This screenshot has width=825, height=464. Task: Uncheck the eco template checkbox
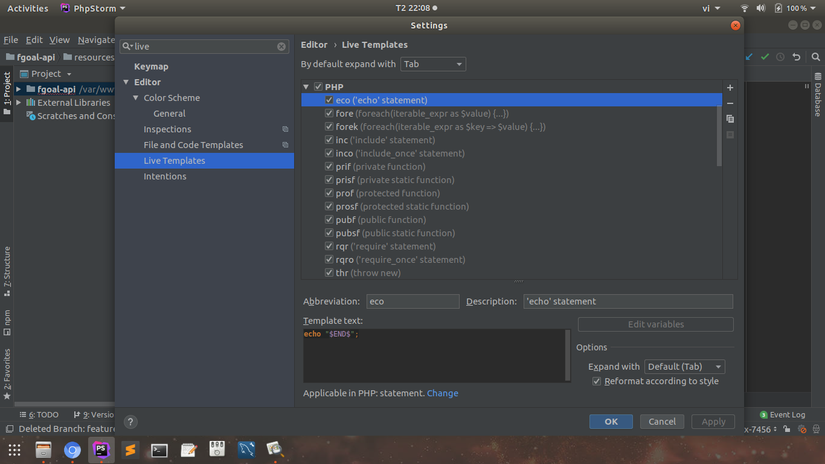[329, 100]
